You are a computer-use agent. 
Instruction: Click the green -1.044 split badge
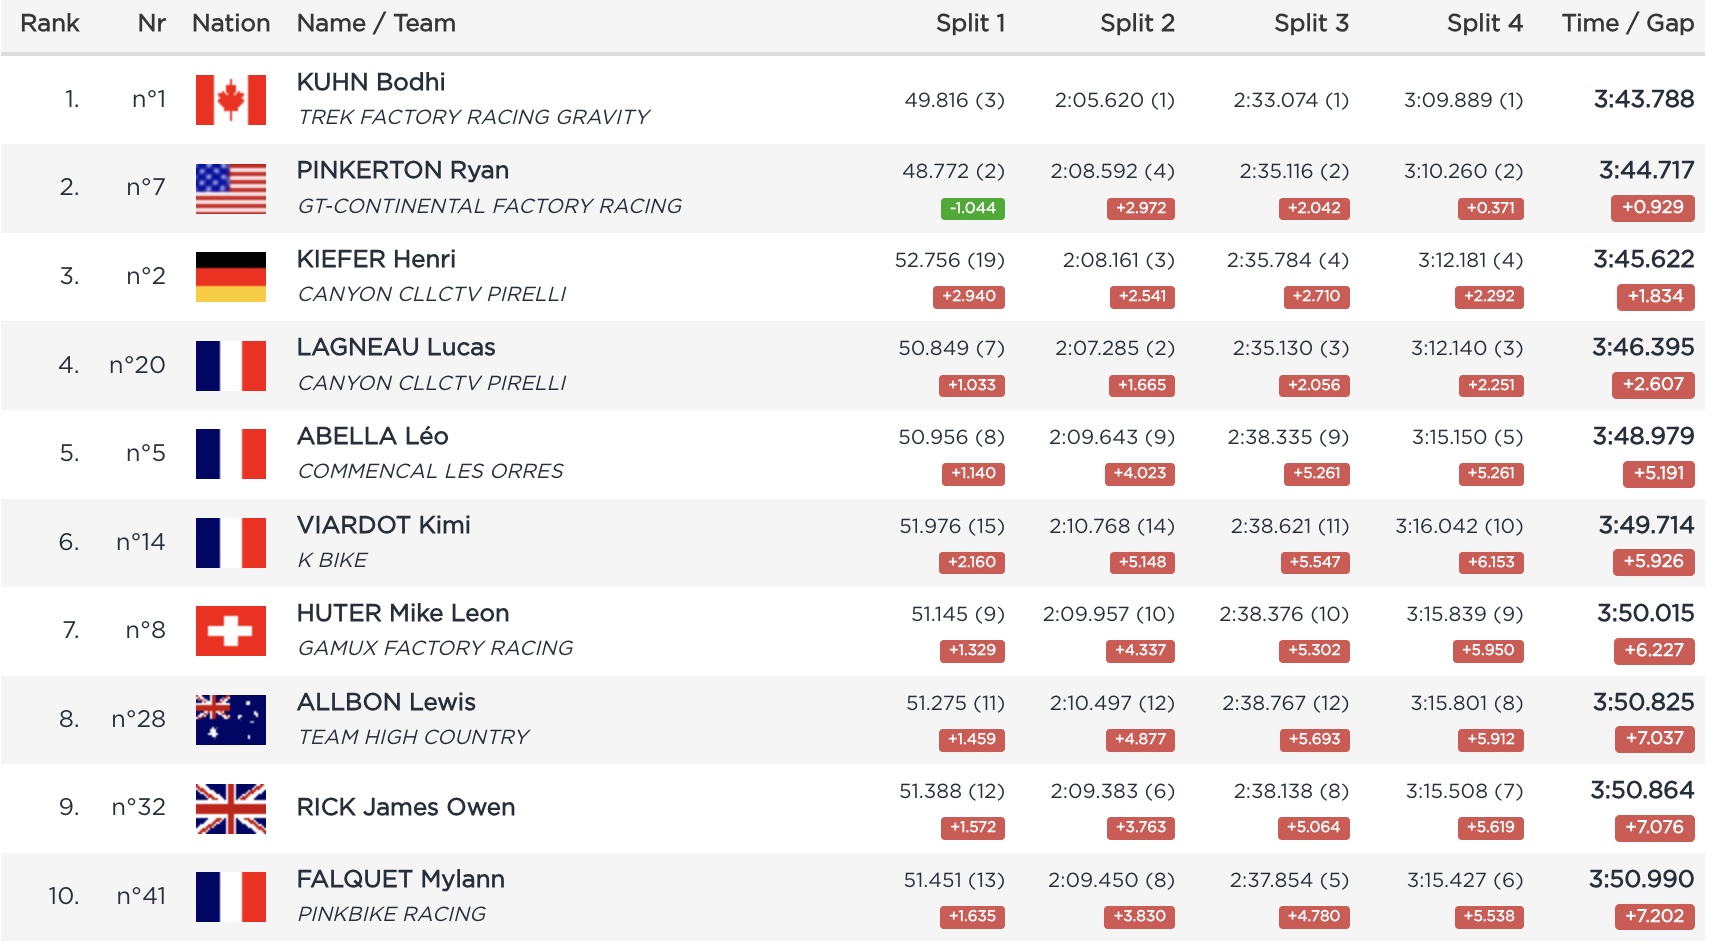972,208
